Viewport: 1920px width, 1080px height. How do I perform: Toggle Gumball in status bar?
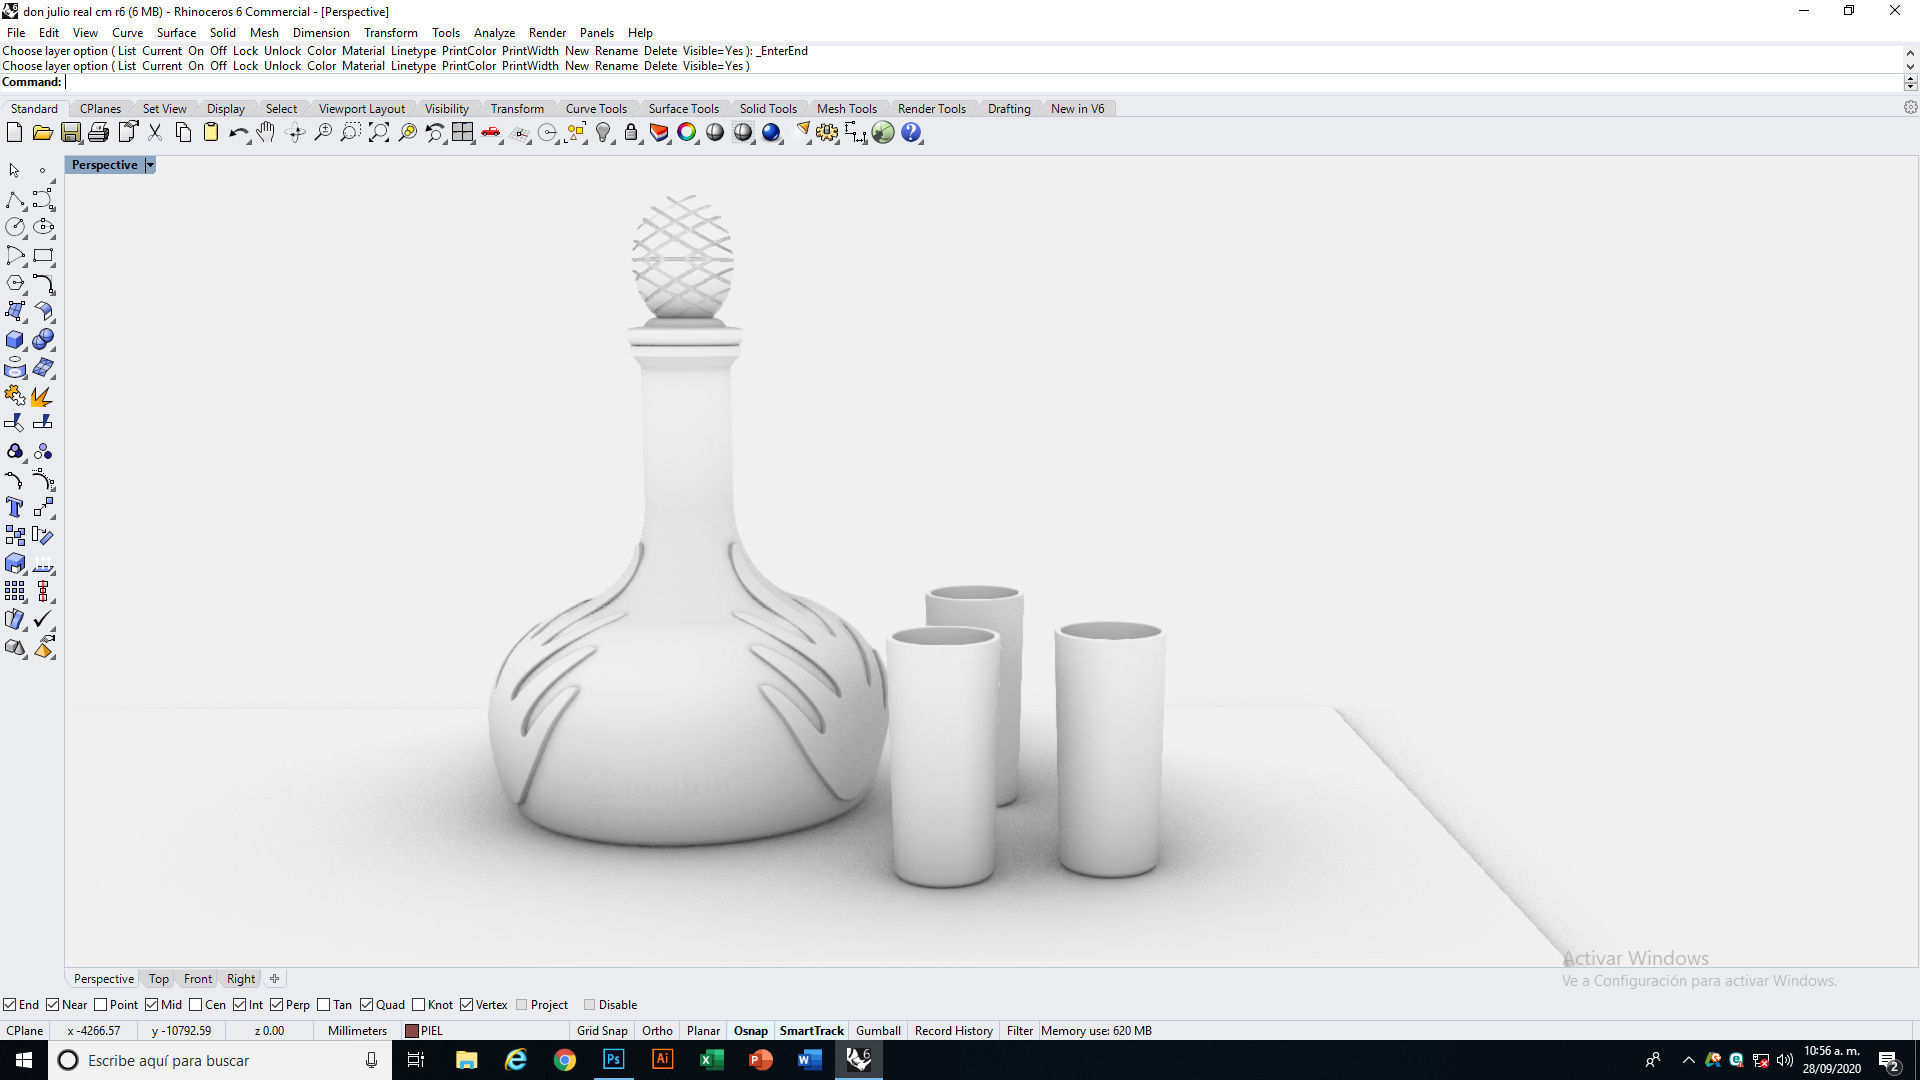click(x=878, y=1030)
